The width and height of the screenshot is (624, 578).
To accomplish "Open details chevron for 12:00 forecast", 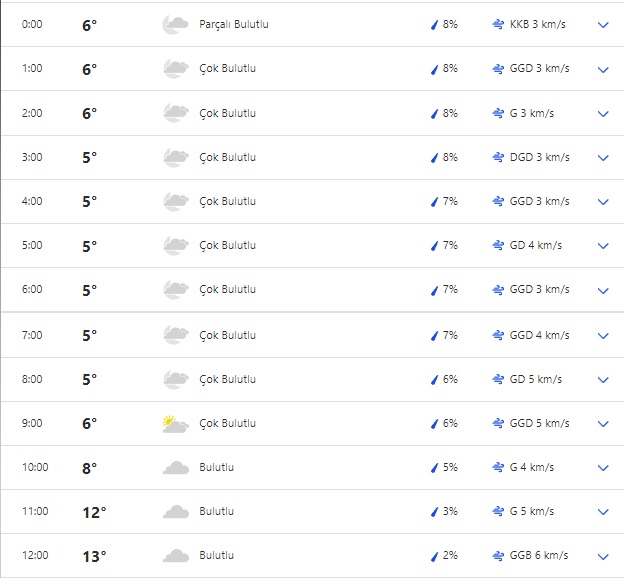I will (602, 556).
